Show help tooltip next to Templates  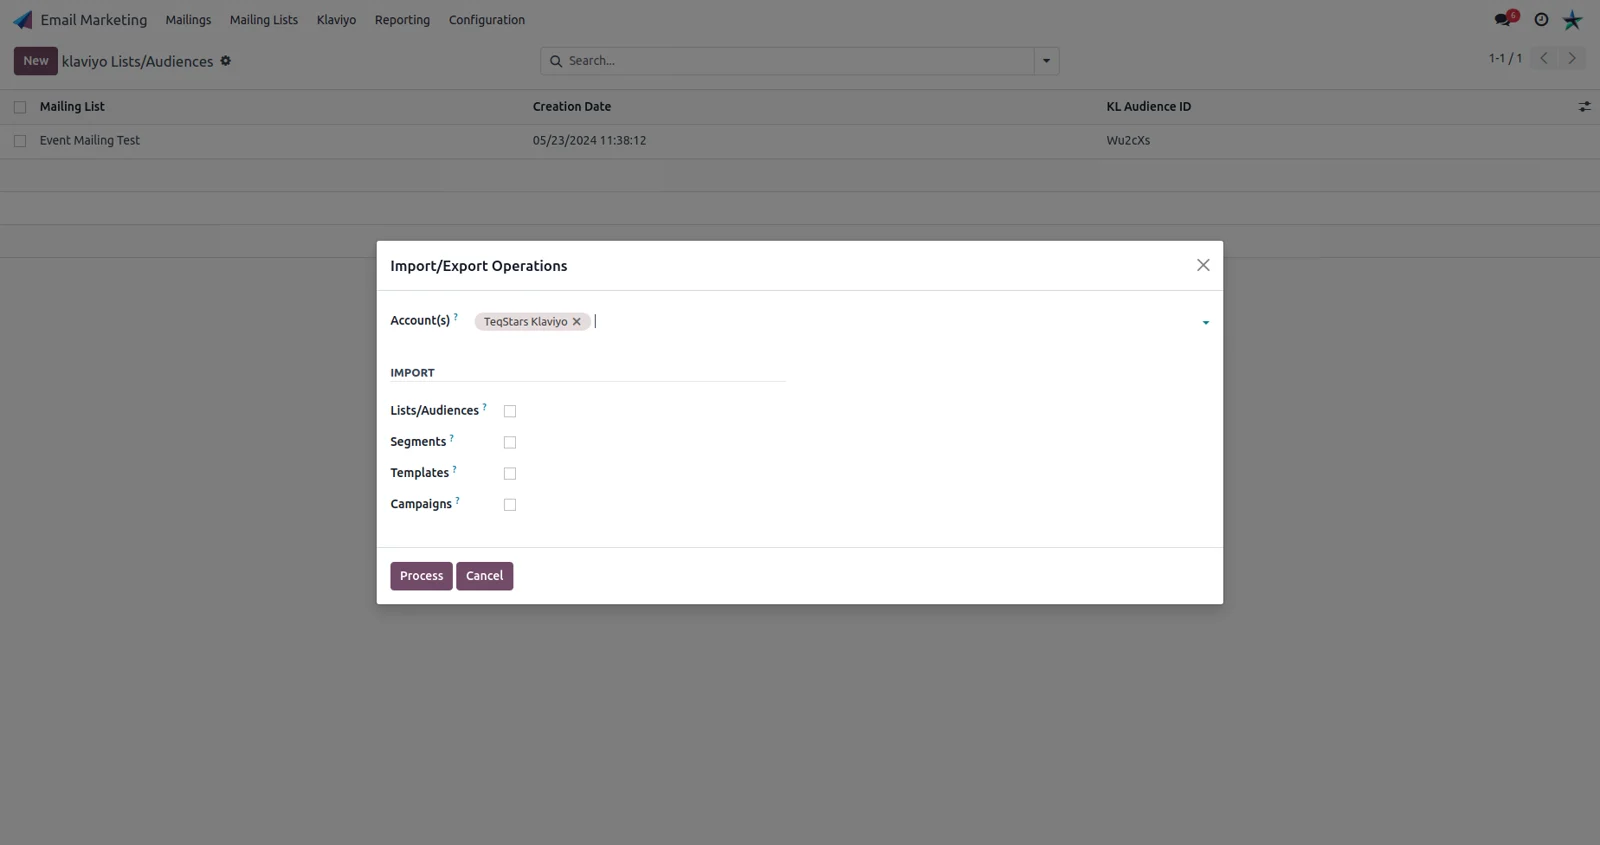455,469
